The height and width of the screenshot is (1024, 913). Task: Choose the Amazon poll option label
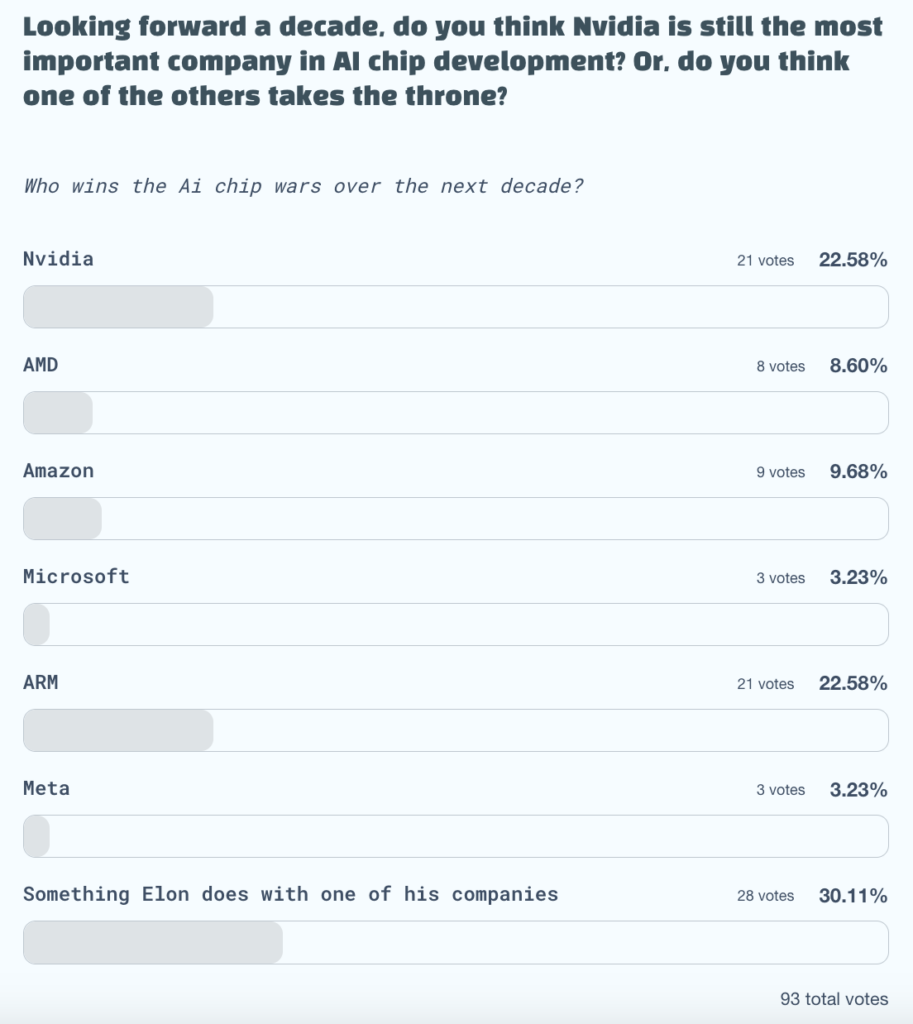58,471
